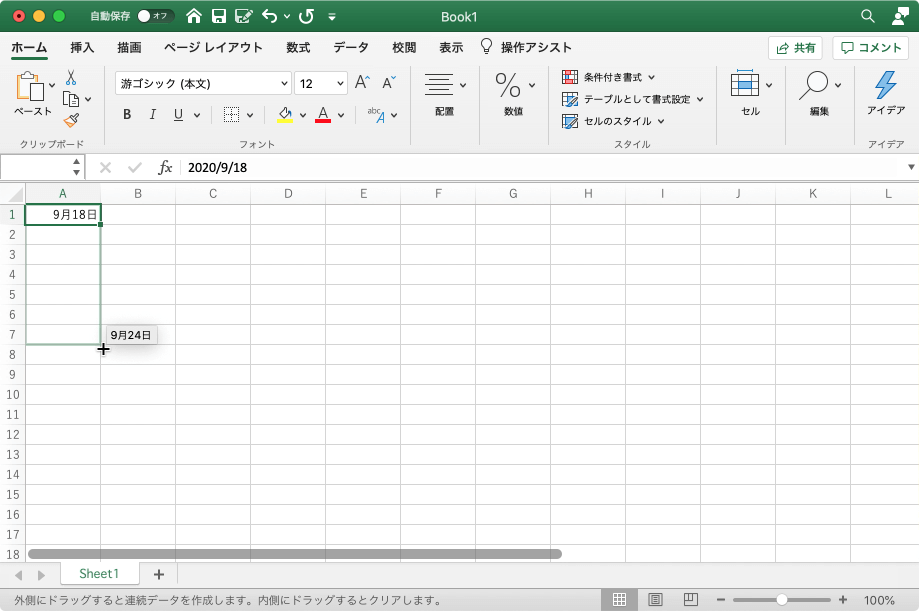Screen dimensions: 919x611
Task: Open the font size 12 dropdown
Action: [x=340, y=83]
